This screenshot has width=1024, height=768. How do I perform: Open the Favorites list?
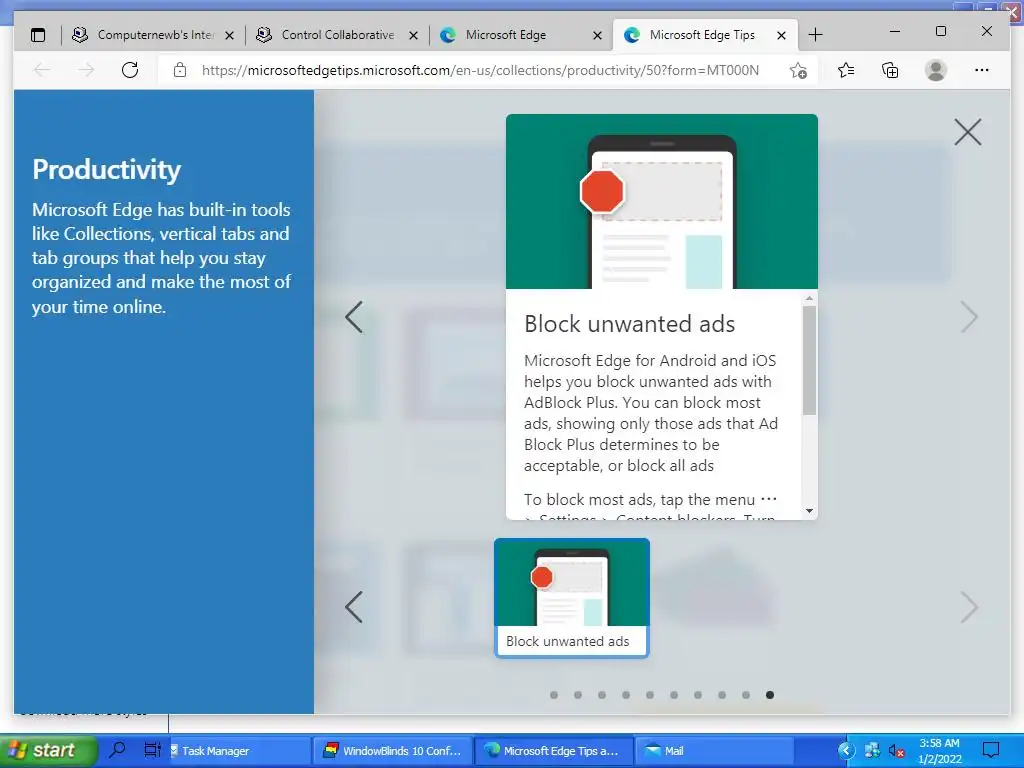(x=846, y=70)
